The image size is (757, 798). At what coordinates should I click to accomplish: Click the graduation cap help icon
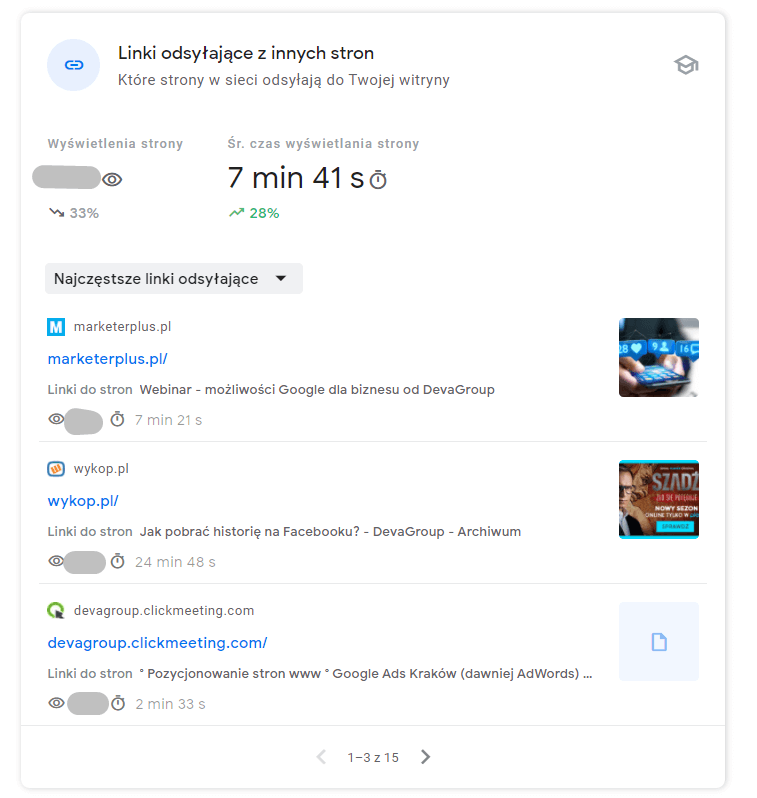coord(686,65)
